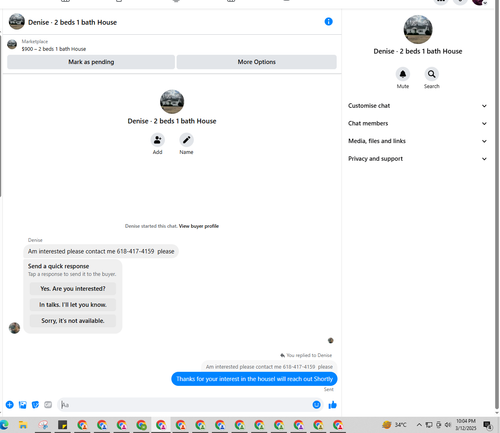Open the Snipping Tool taskbar icon

coord(43,425)
